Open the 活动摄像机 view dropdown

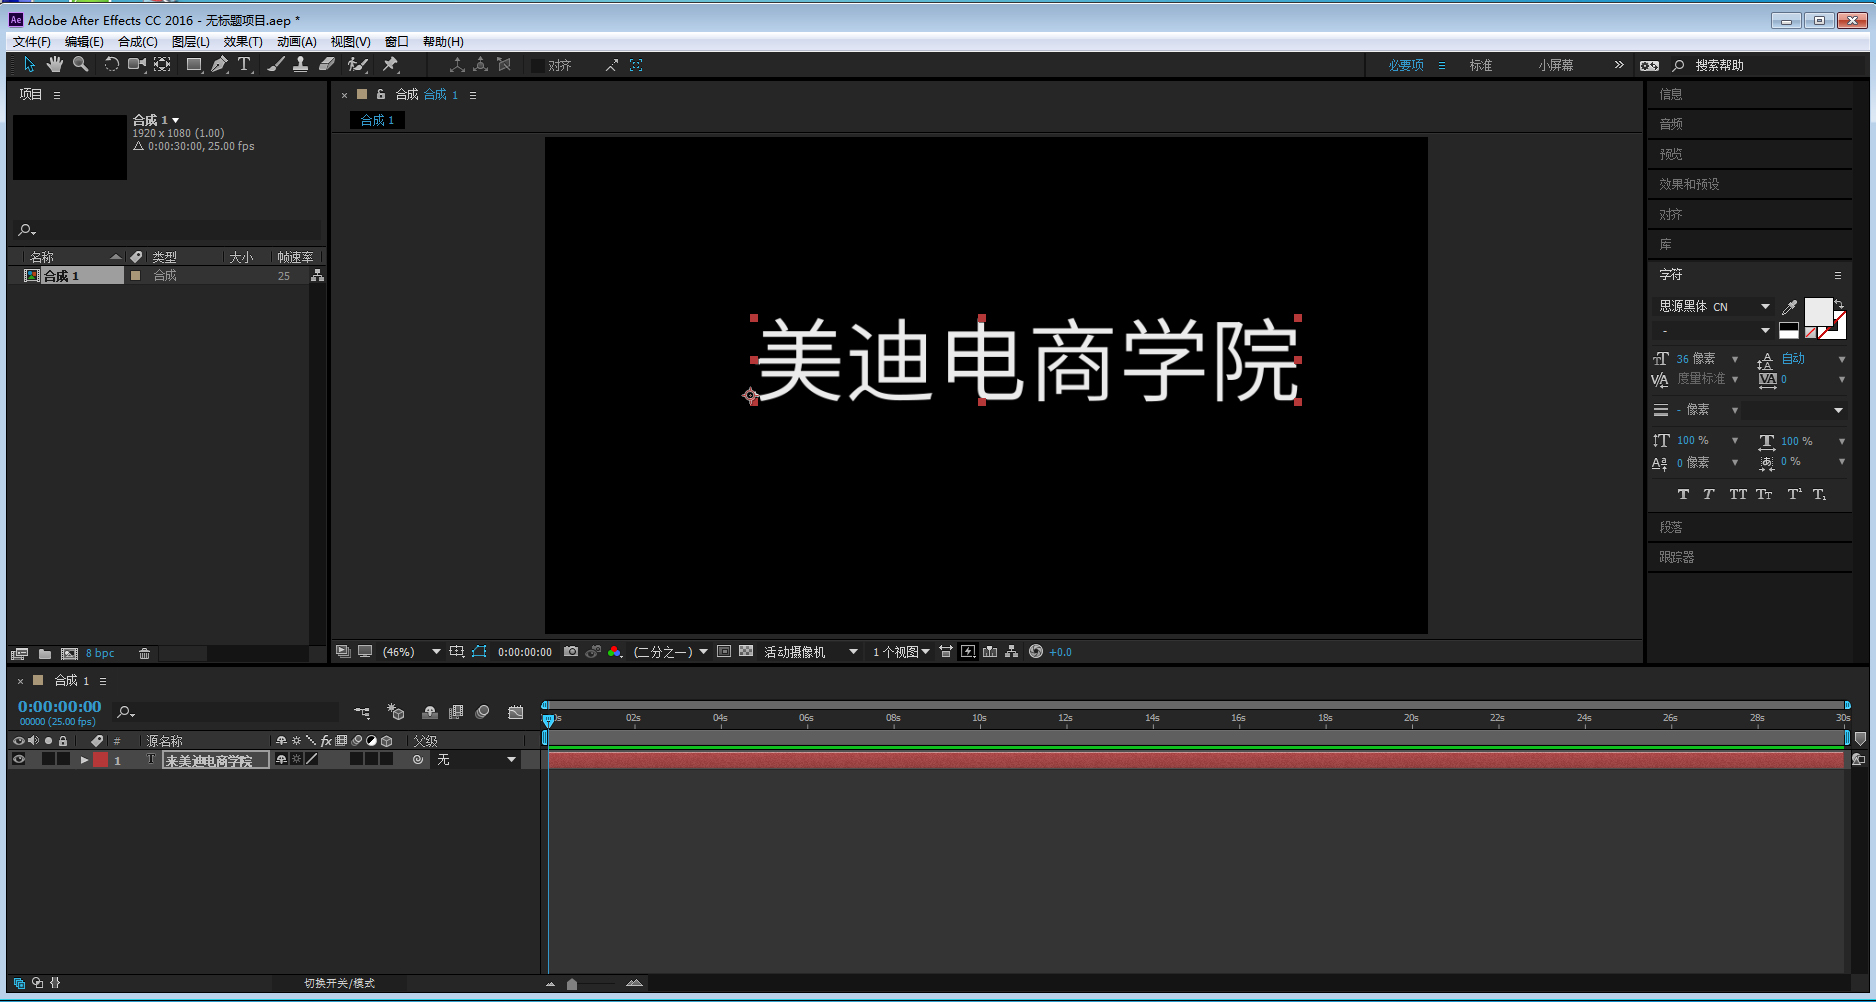pyautogui.click(x=810, y=651)
